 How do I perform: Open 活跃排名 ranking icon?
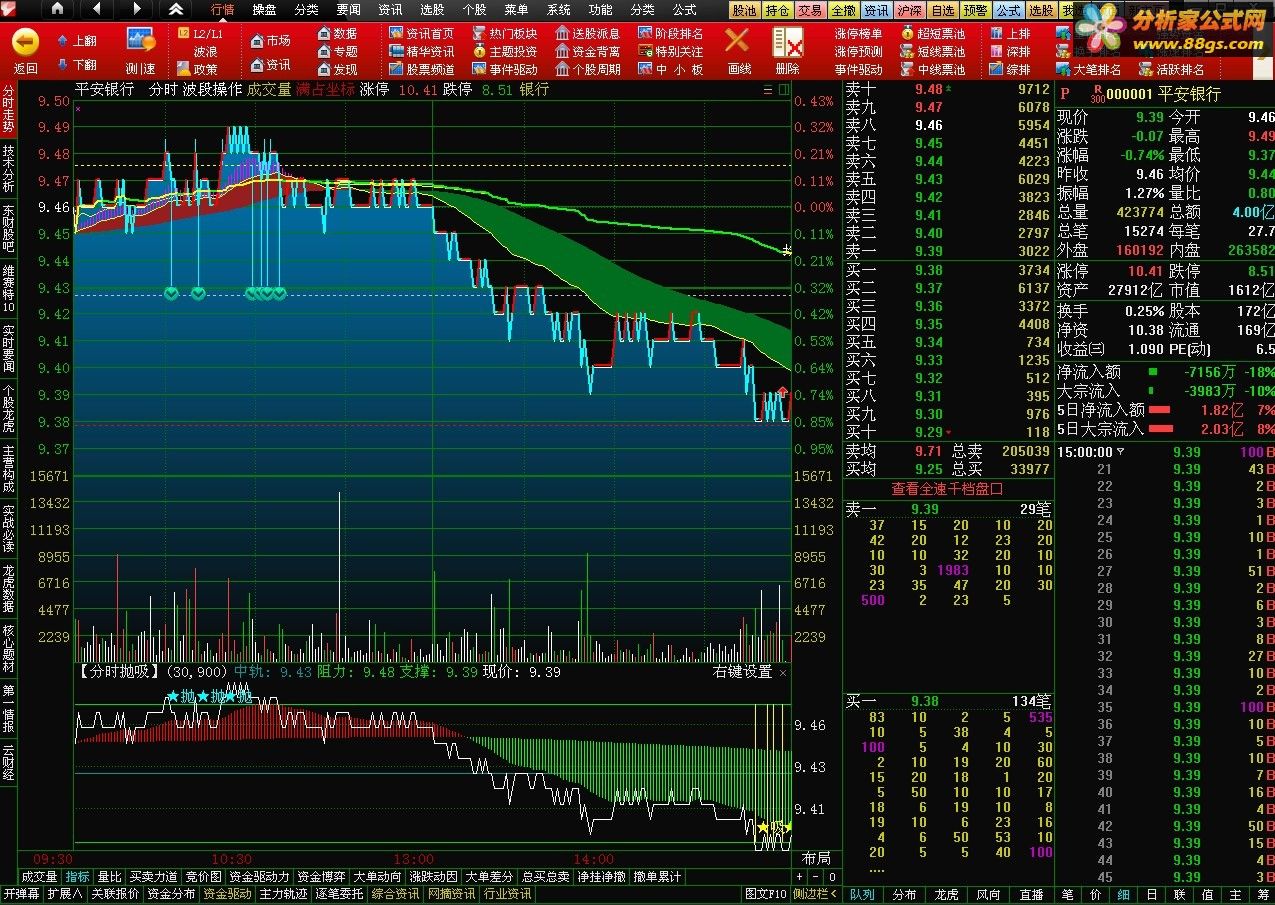pos(1147,69)
